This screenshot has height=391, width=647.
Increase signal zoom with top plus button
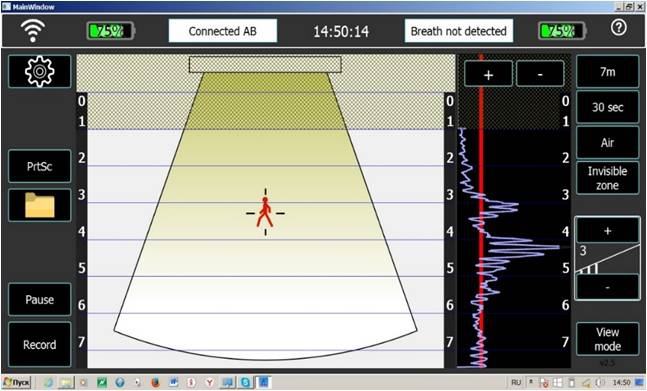(489, 74)
